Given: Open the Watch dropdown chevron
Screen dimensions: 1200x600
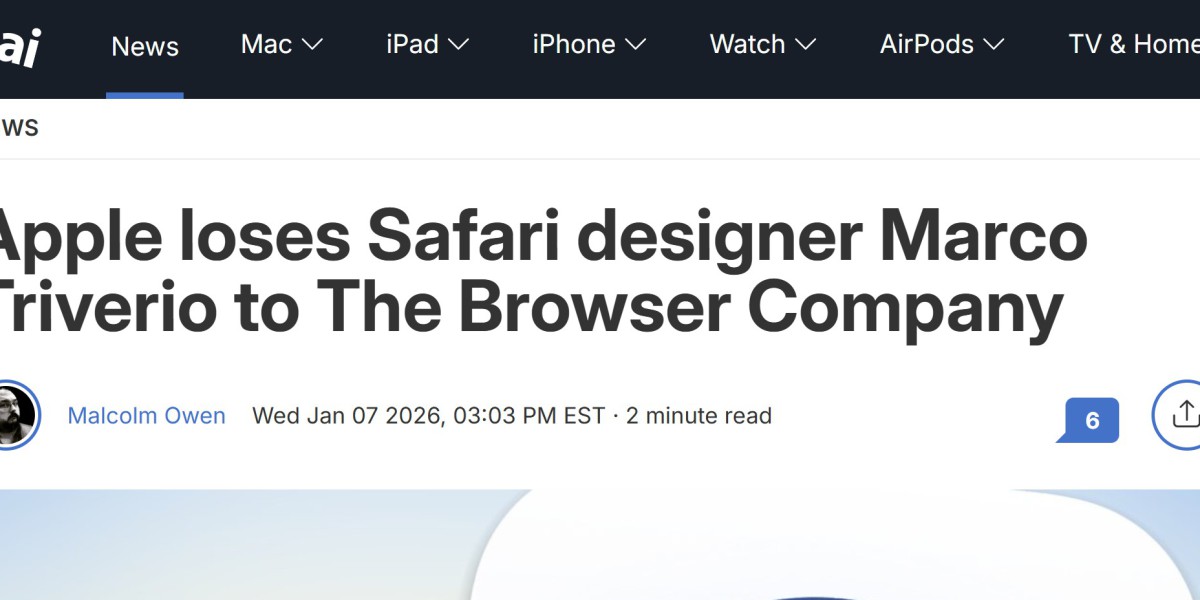Looking at the screenshot, I should click(806, 45).
